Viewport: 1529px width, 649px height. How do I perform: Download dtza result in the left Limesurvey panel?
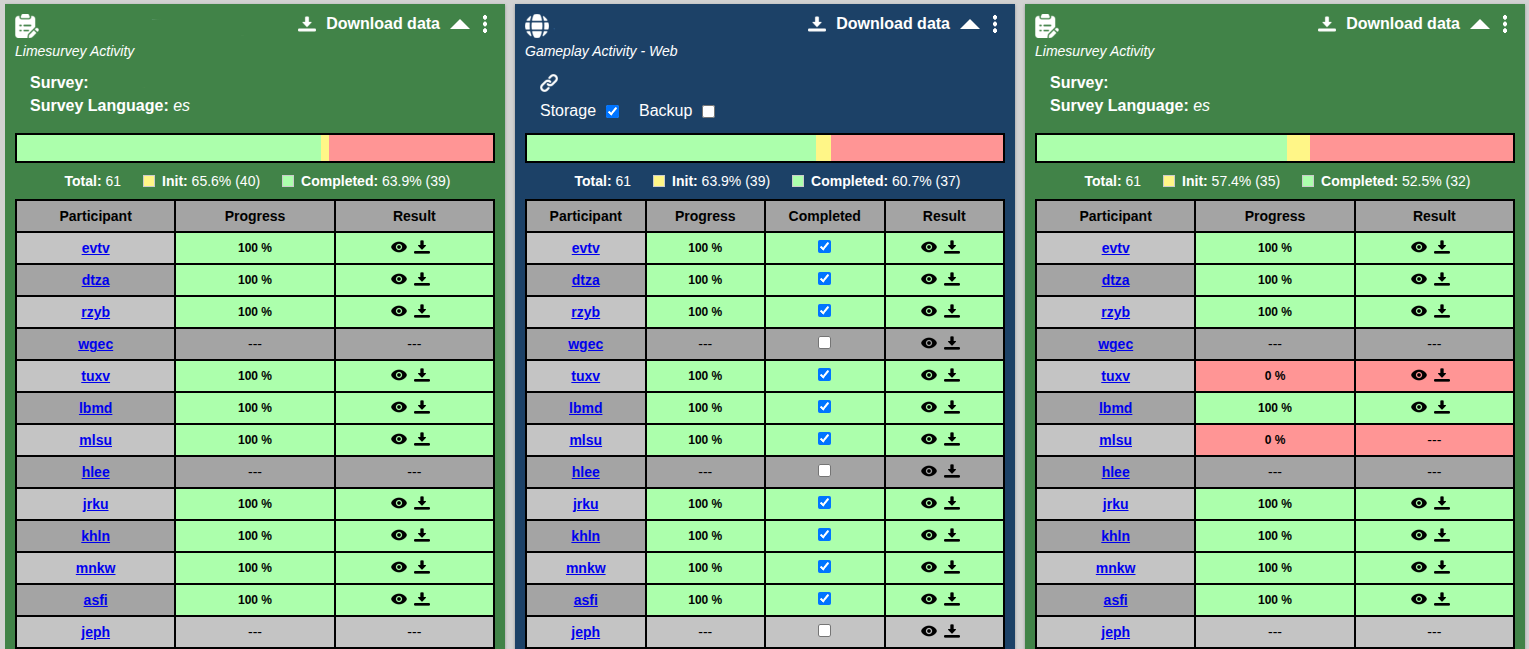coord(422,279)
